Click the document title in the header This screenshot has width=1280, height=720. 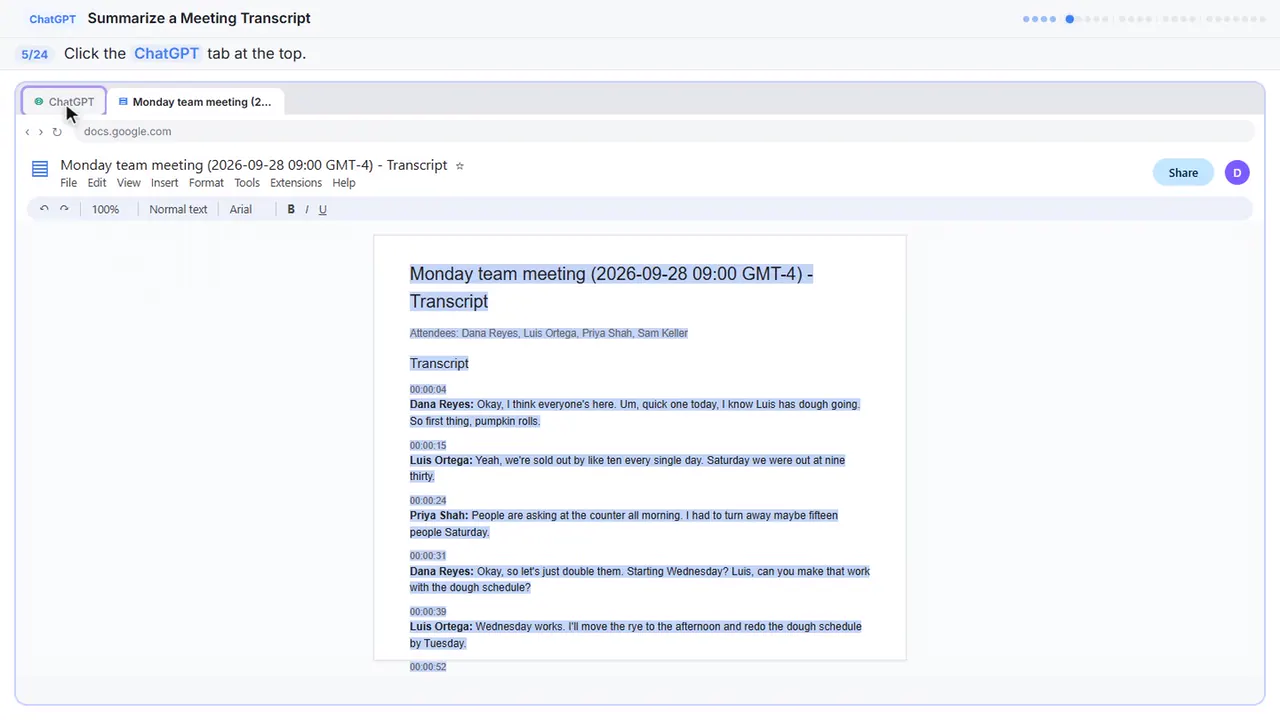[254, 165]
